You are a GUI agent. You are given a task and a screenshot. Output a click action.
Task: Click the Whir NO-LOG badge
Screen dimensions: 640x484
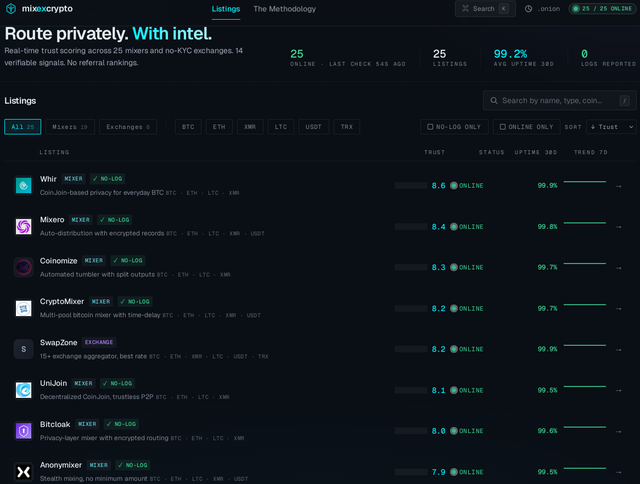[107, 179]
